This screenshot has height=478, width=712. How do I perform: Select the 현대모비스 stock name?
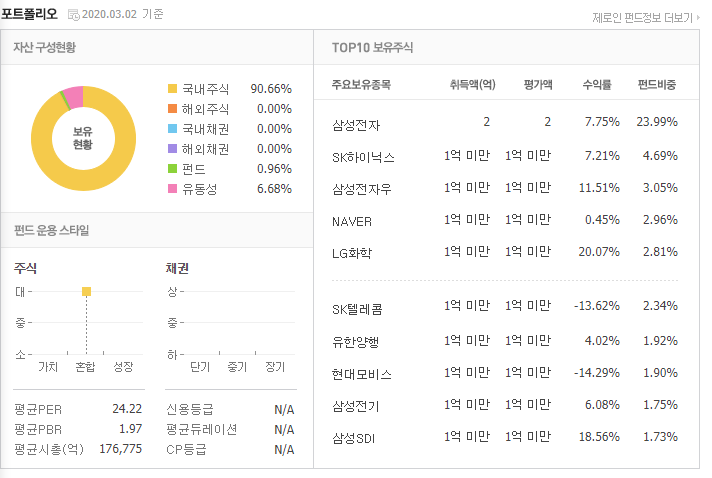click(x=361, y=375)
